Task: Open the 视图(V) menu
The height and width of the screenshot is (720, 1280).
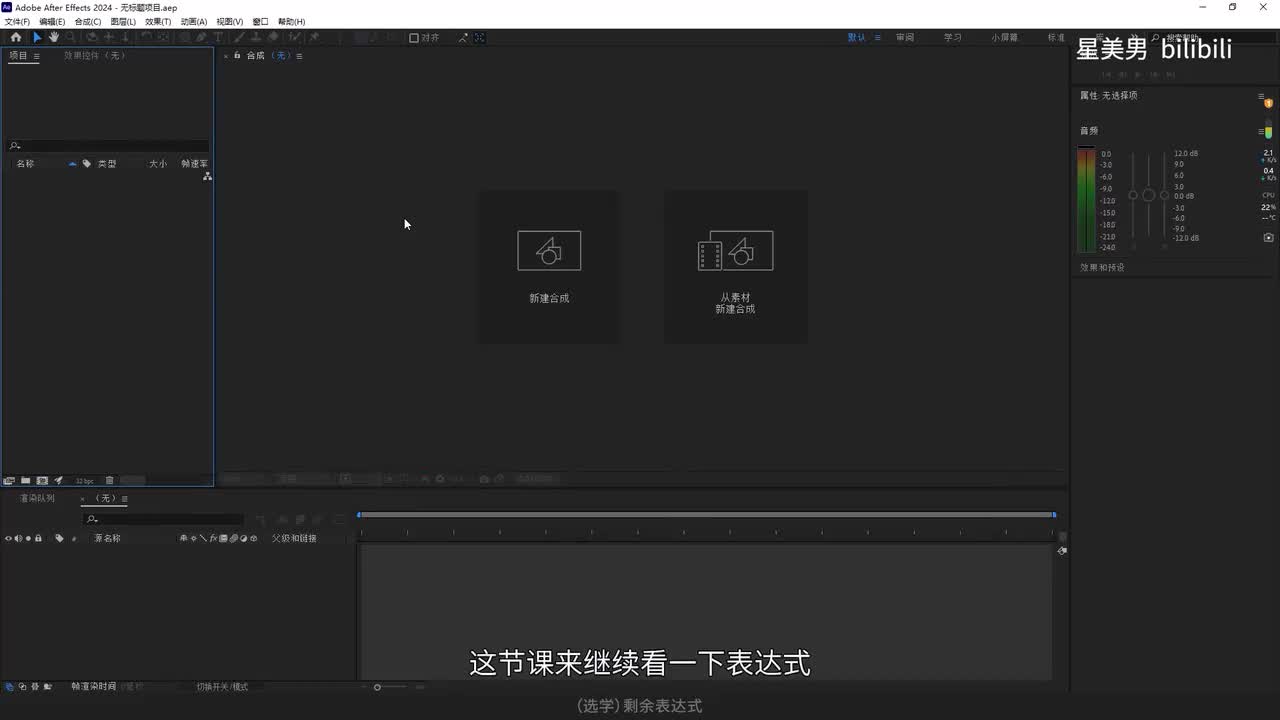Action: coord(230,21)
